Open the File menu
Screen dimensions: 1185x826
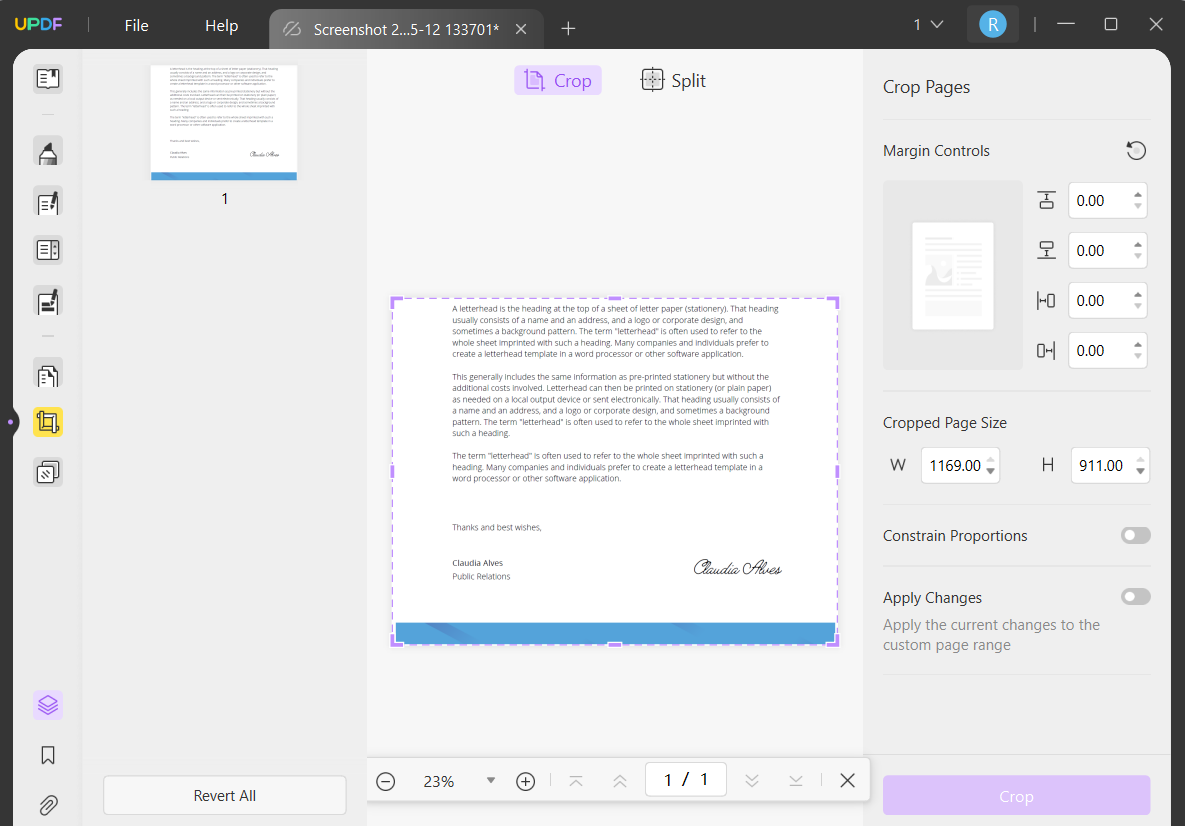click(136, 25)
